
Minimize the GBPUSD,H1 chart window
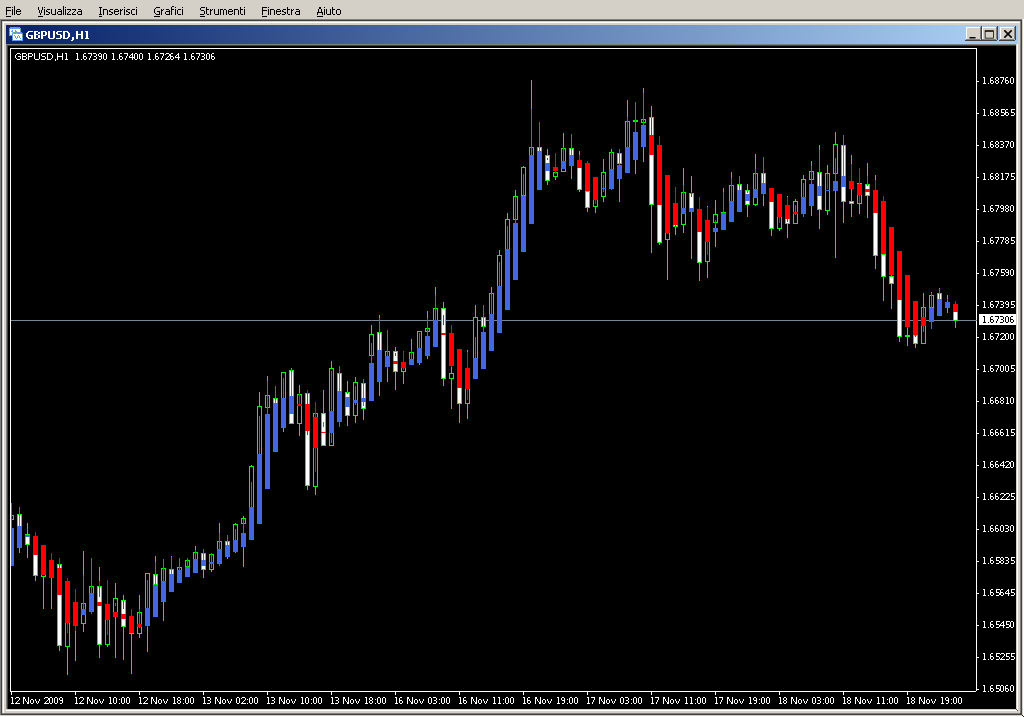point(972,34)
